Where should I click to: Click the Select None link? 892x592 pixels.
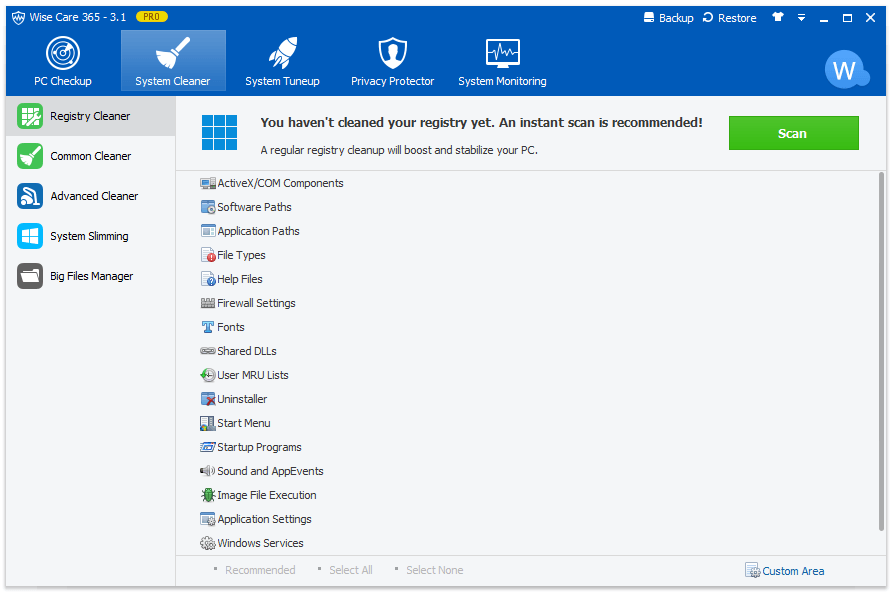(435, 570)
